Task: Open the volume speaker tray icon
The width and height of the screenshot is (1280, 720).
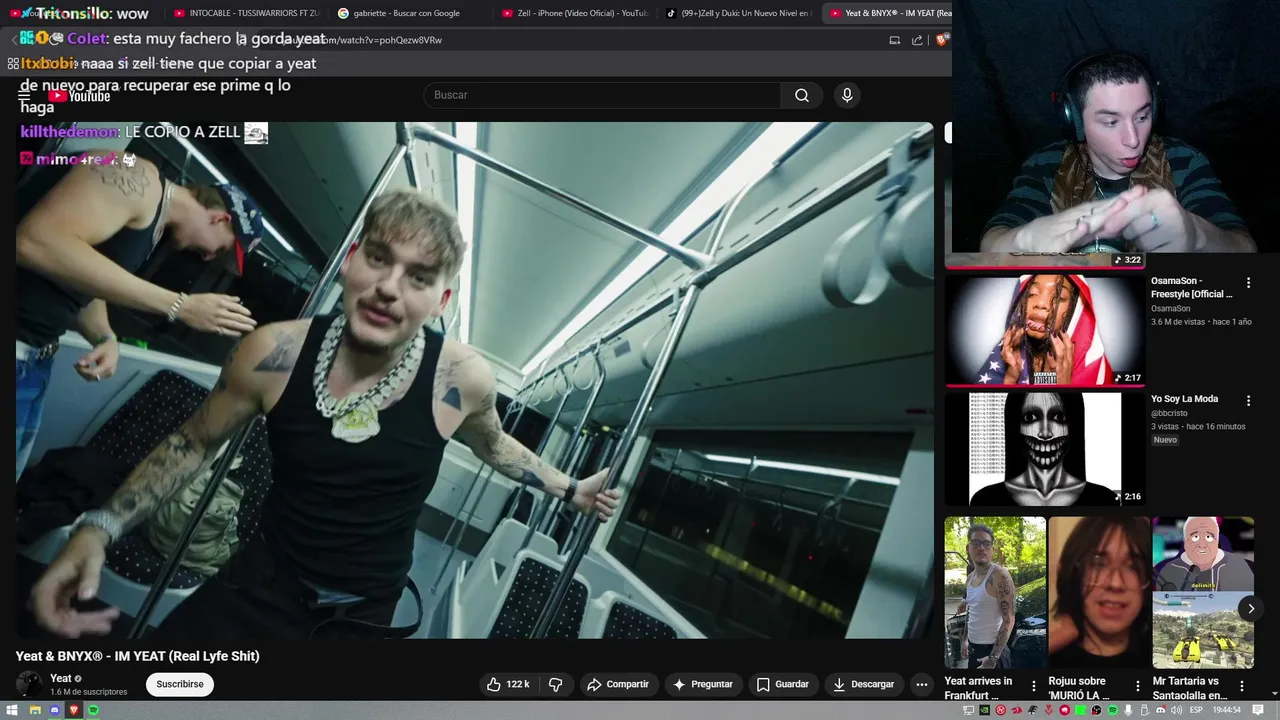Action: (x=1176, y=710)
